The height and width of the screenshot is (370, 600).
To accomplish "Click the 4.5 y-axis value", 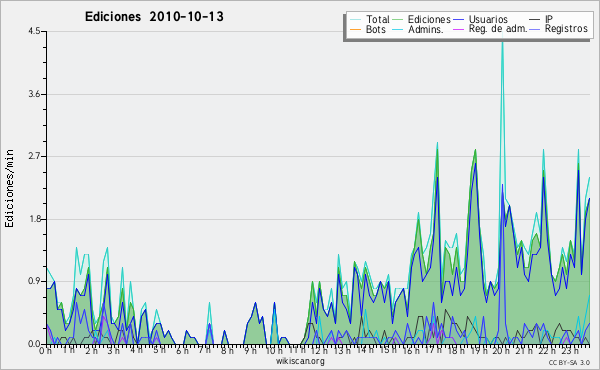I will 34,31.
